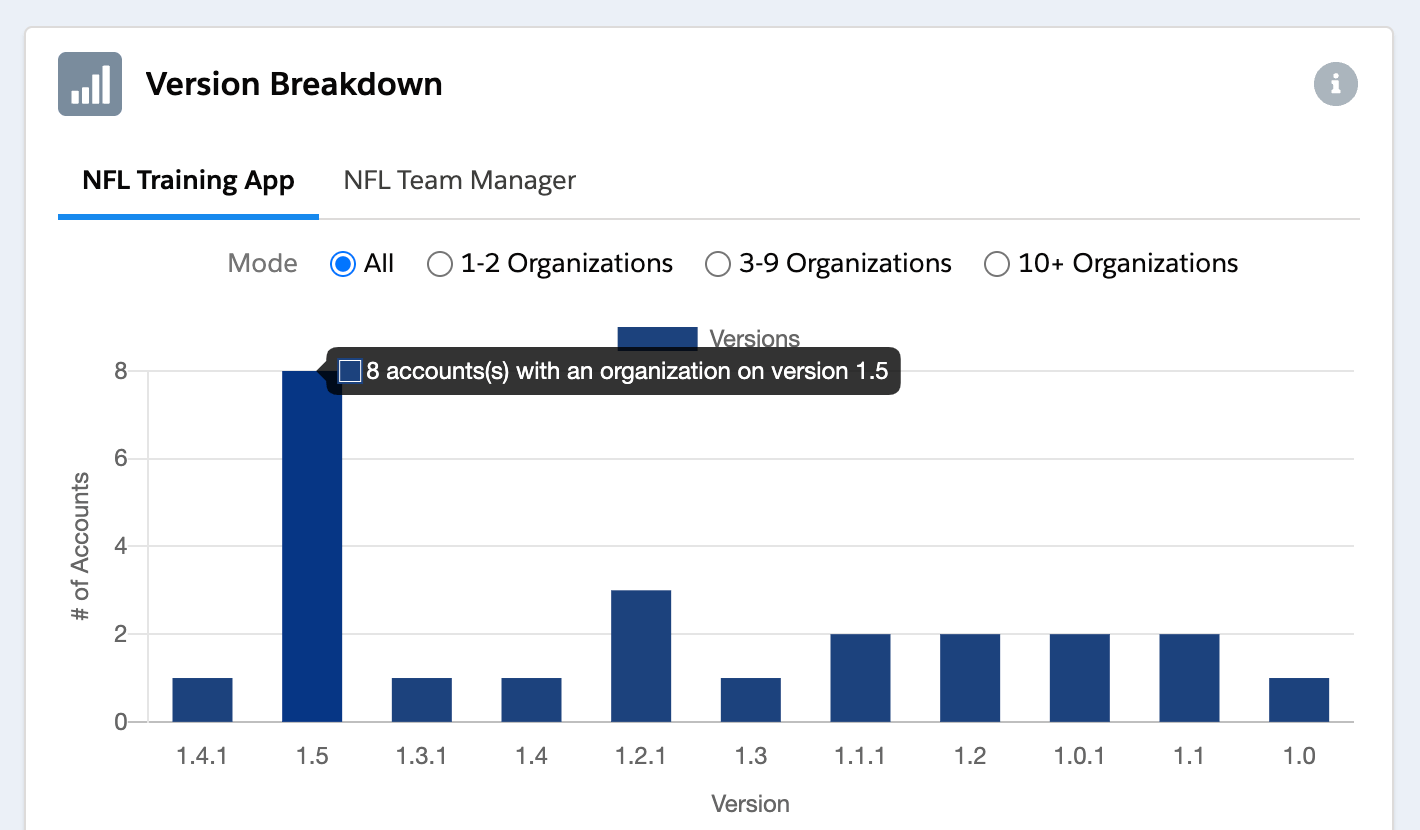Screen dimensions: 1420x830
Task: Click the bar for version 1.2.1
Action: click(x=641, y=656)
